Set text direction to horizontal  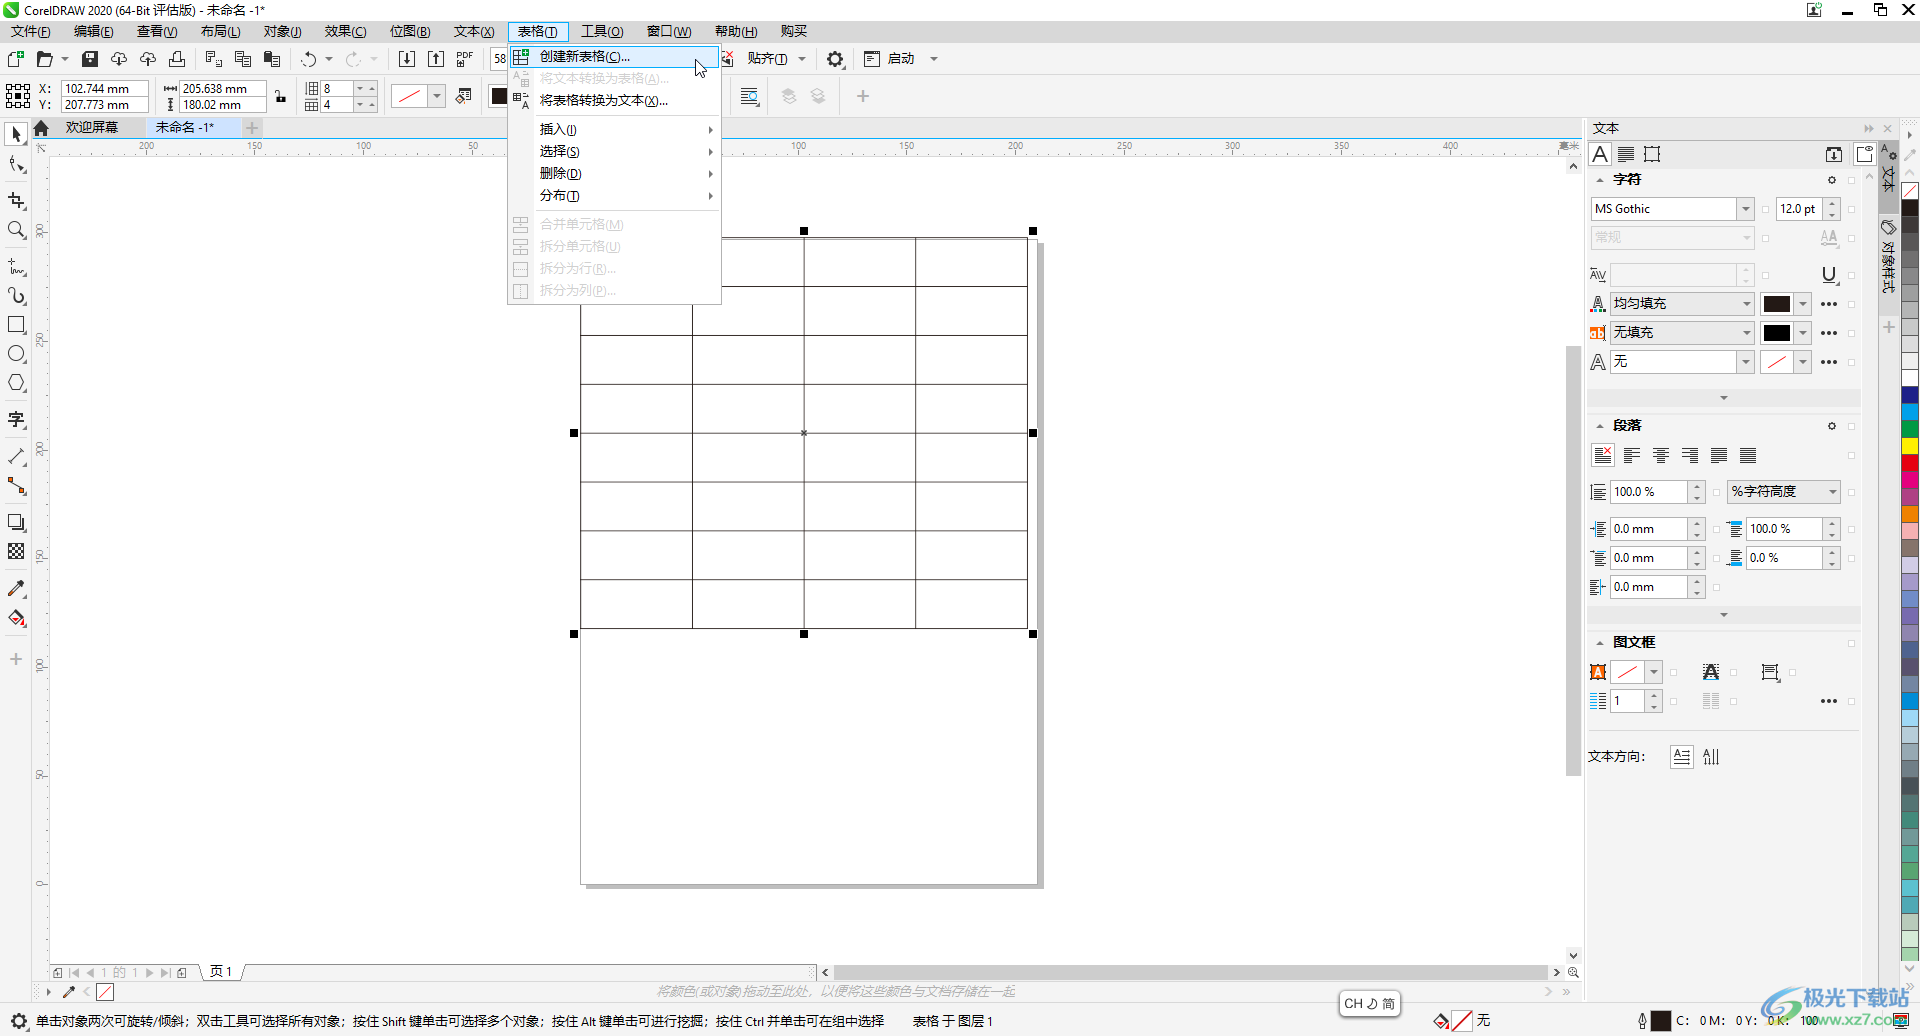tap(1682, 757)
